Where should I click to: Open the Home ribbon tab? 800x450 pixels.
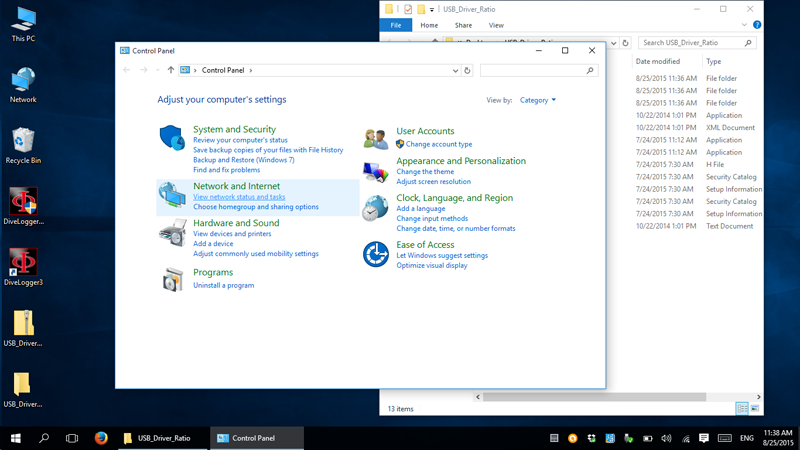(x=429, y=25)
